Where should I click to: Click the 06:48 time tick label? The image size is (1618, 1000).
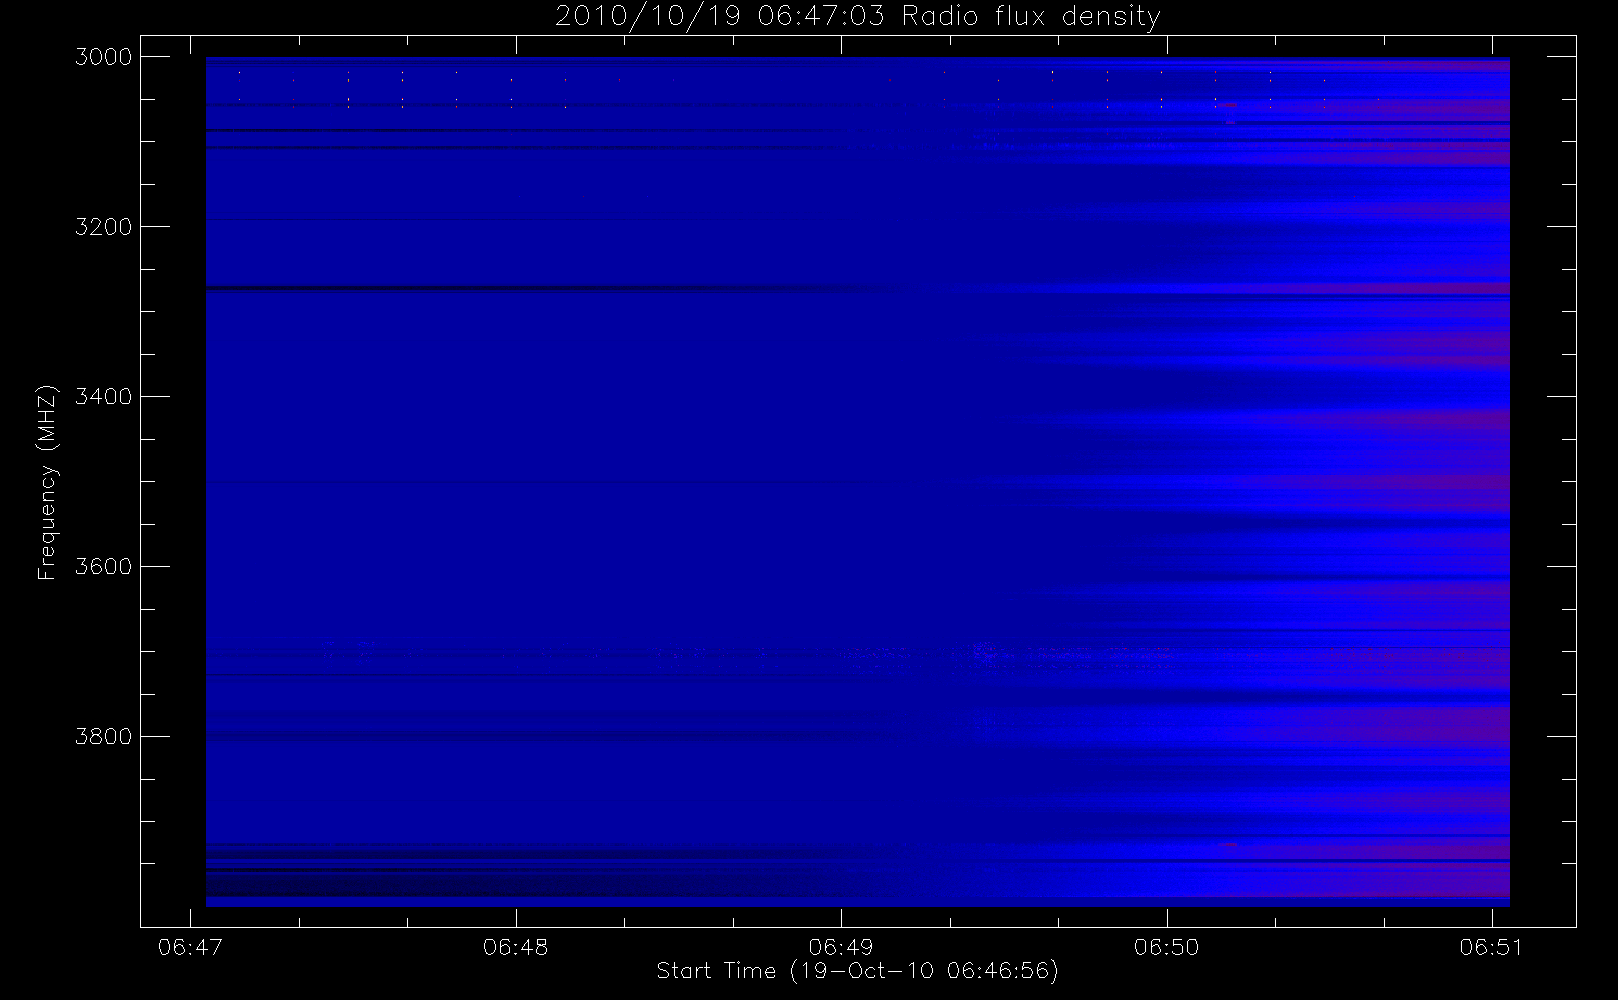(x=516, y=947)
